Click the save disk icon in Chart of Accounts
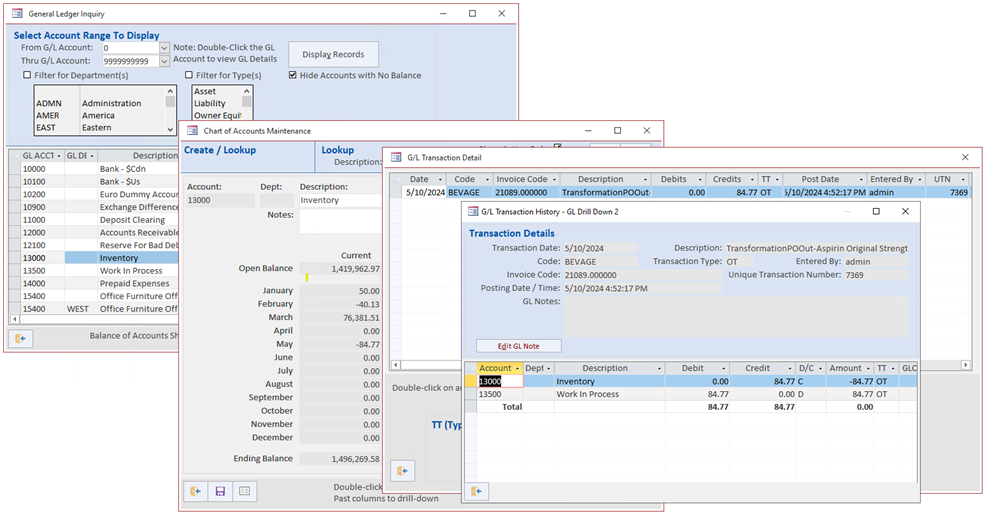987x516 pixels. point(219,491)
